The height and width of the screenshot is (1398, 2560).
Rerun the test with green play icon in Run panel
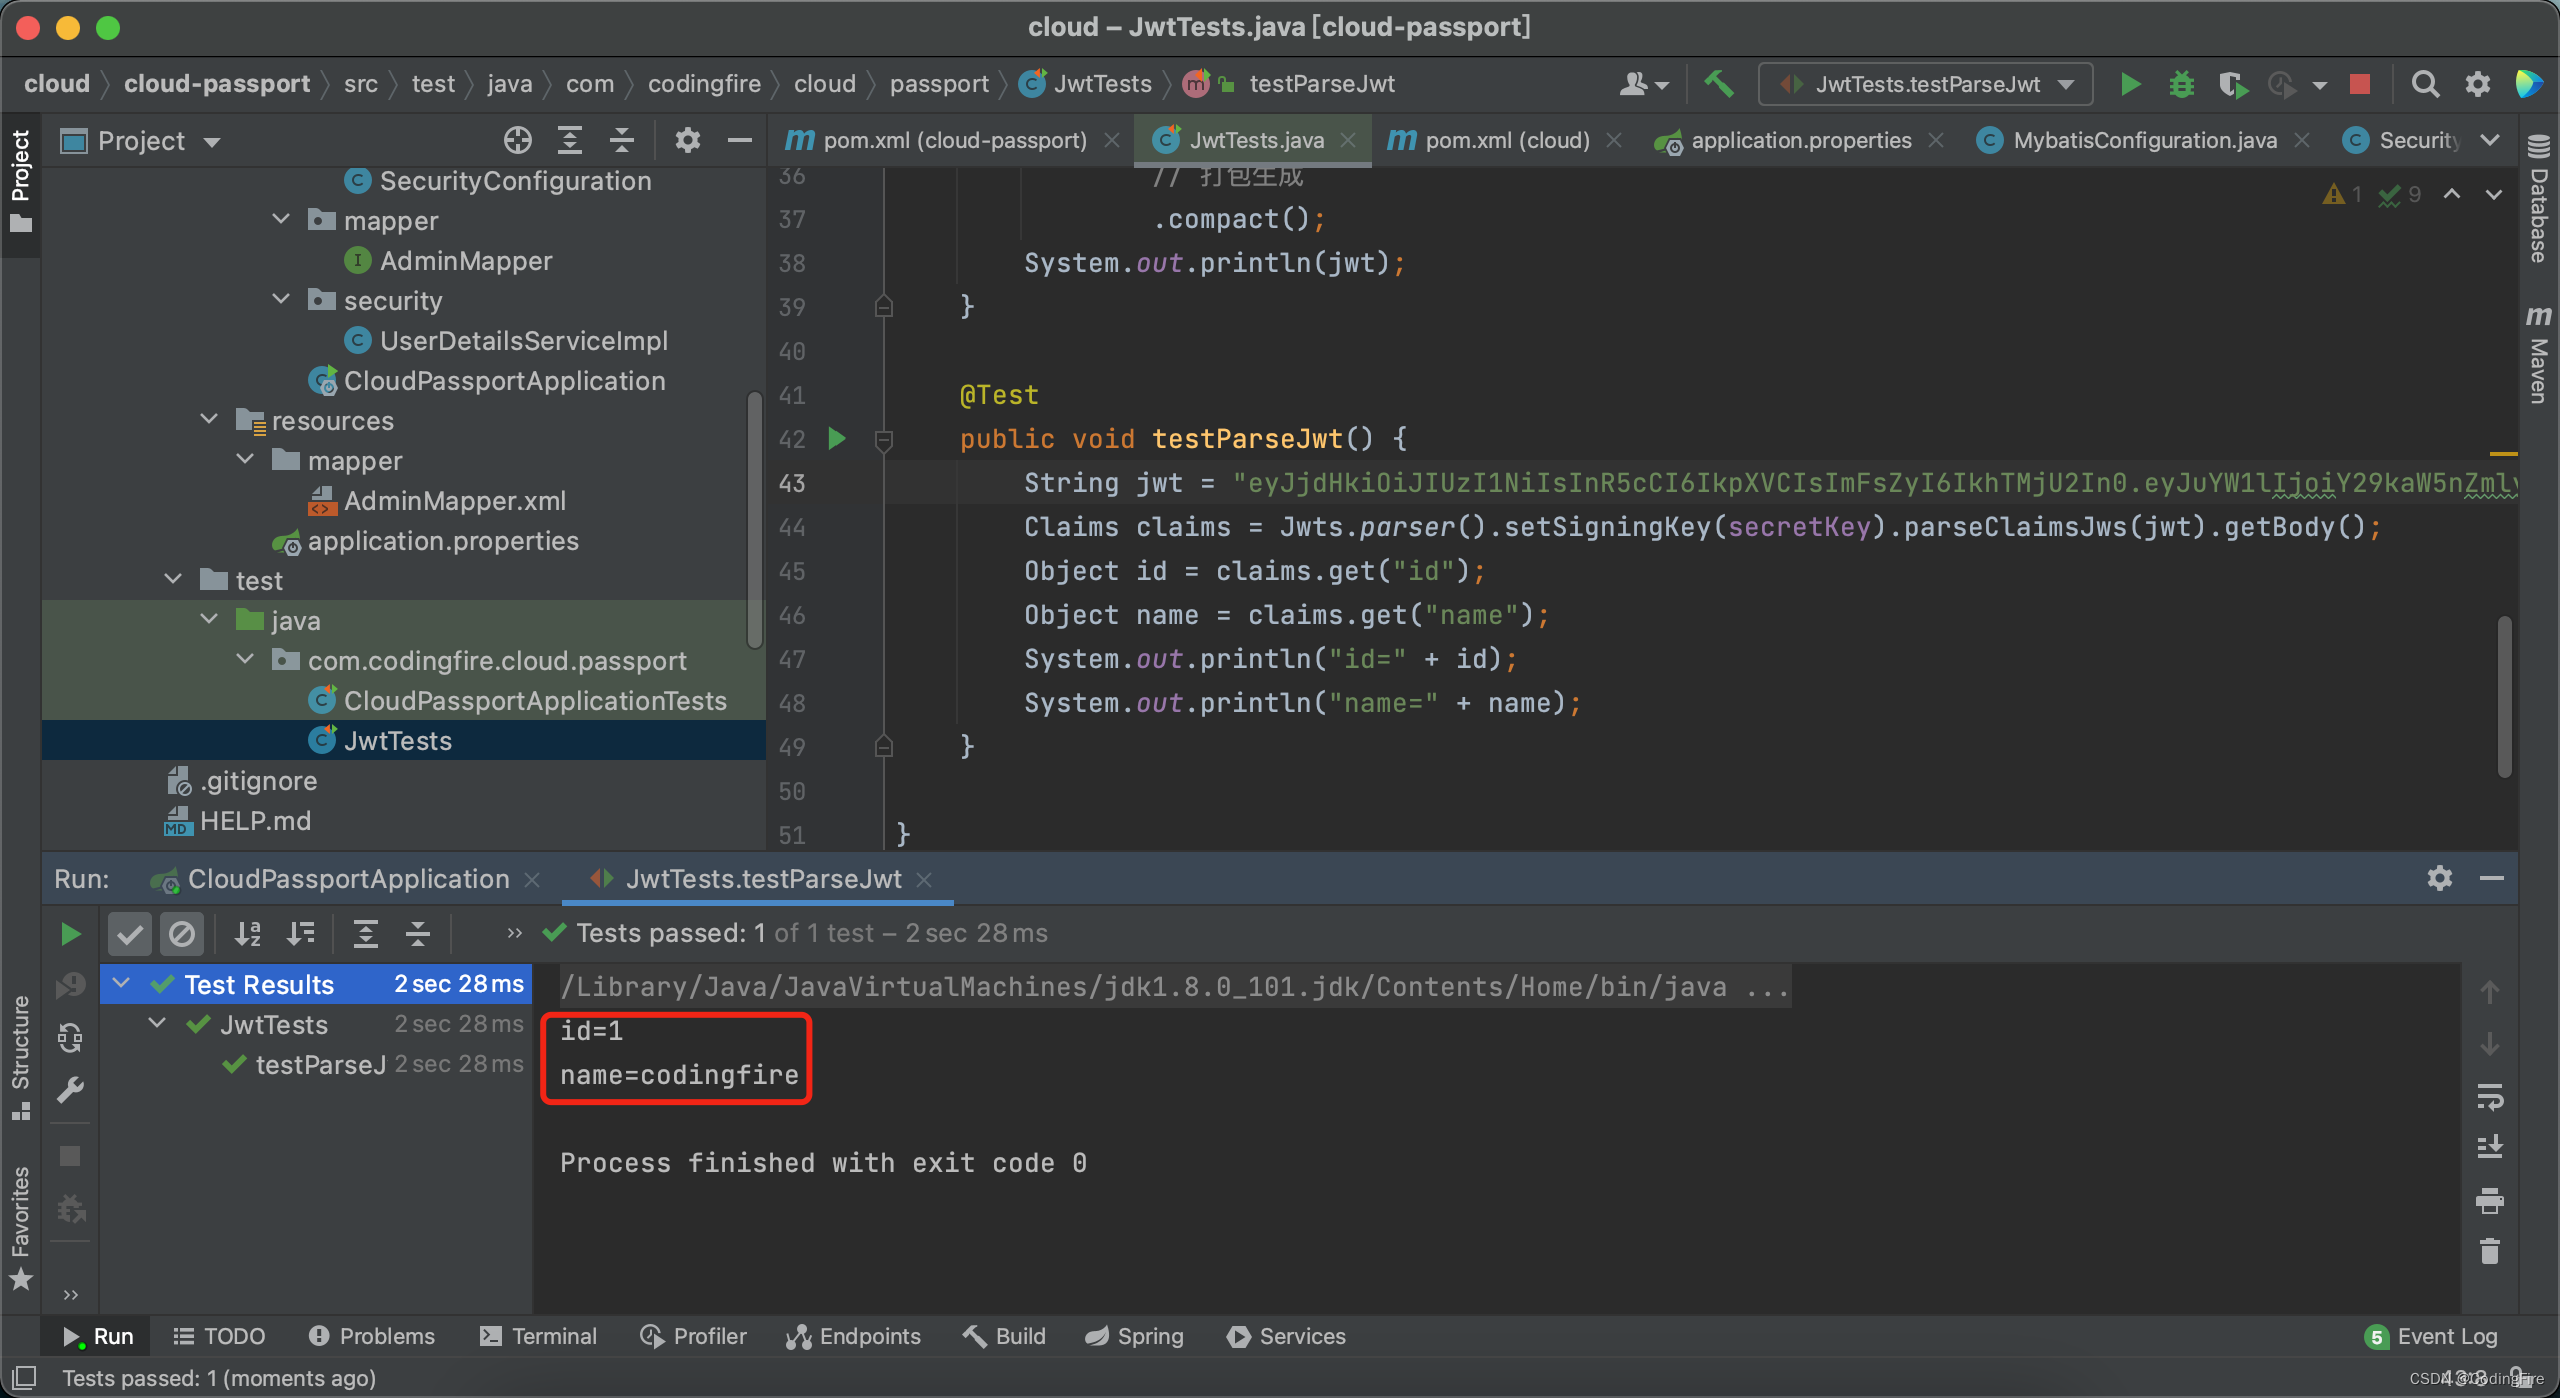click(70, 934)
